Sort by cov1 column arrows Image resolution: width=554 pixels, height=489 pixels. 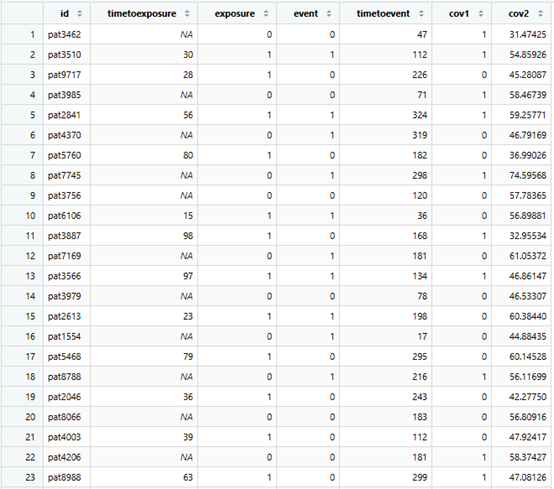click(481, 14)
